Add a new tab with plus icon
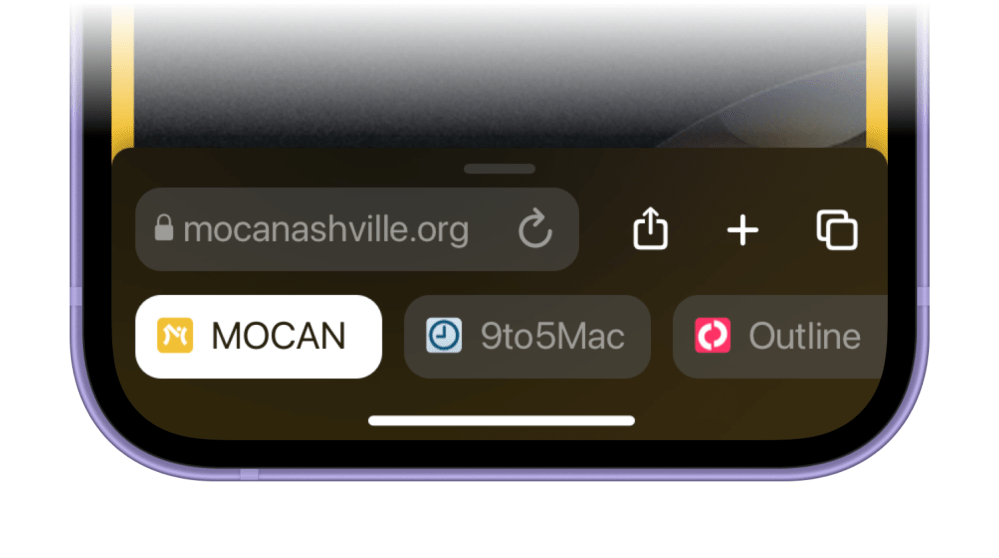This screenshot has width=999, height=558. pyautogui.click(x=743, y=230)
